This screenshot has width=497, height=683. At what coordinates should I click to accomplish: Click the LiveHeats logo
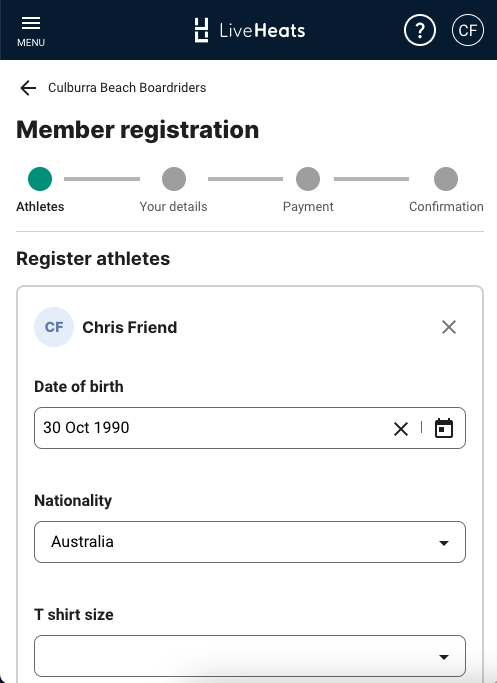(250, 30)
